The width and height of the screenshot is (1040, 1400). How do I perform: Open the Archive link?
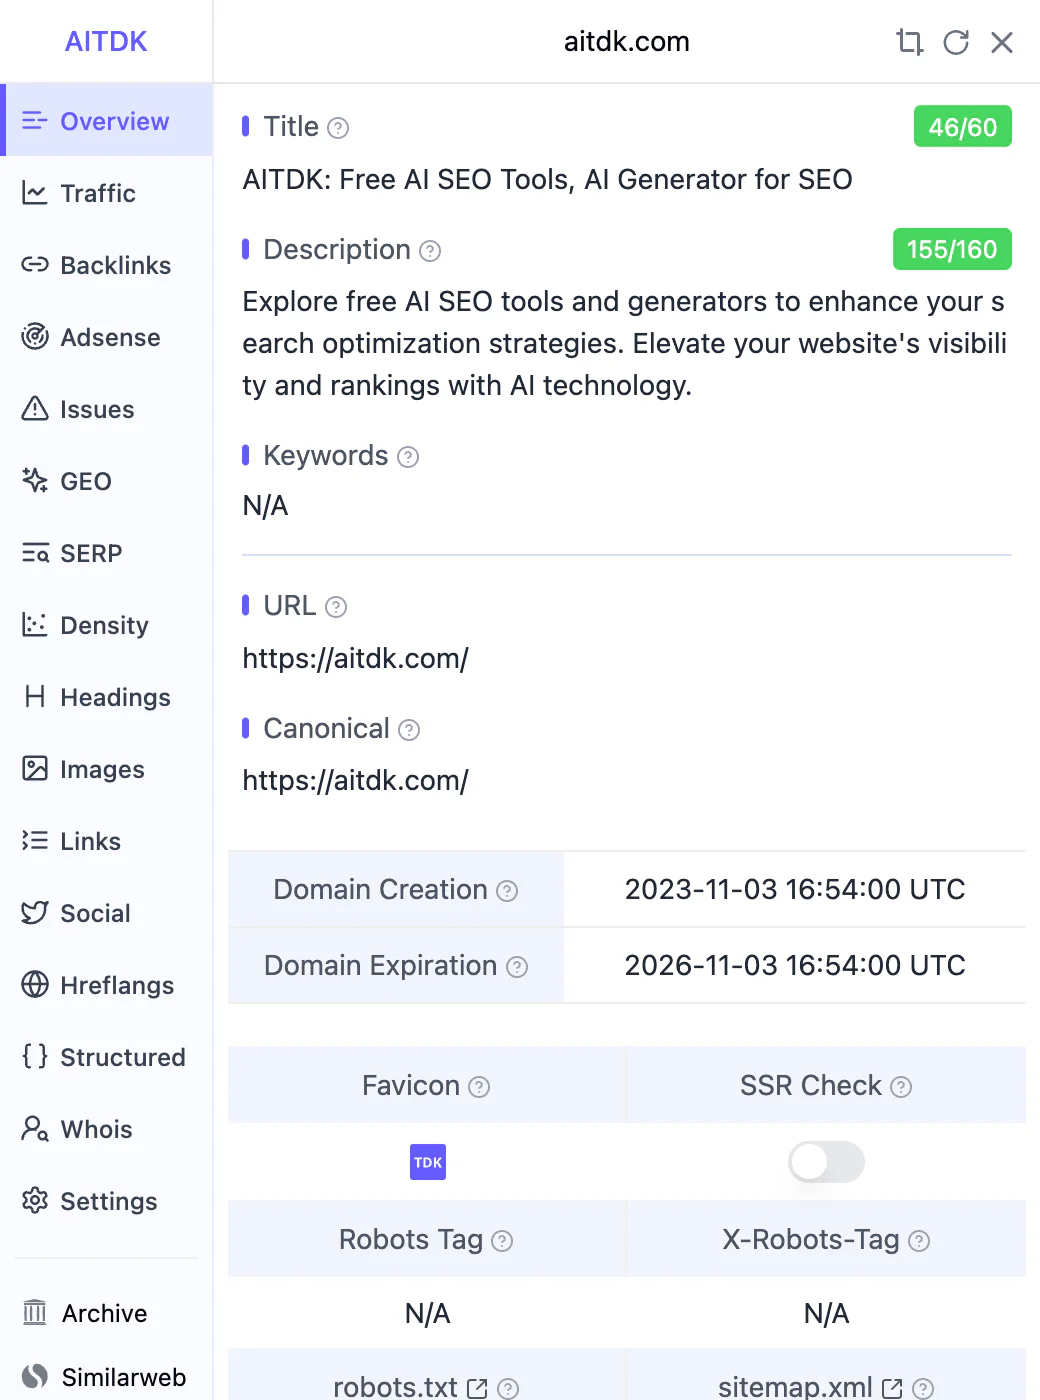click(x=107, y=1313)
